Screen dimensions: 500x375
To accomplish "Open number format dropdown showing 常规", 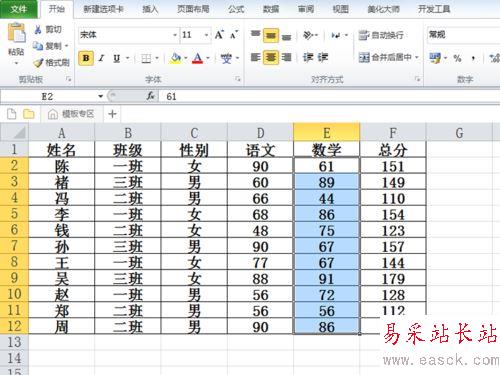I will pyautogui.click(x=463, y=34).
